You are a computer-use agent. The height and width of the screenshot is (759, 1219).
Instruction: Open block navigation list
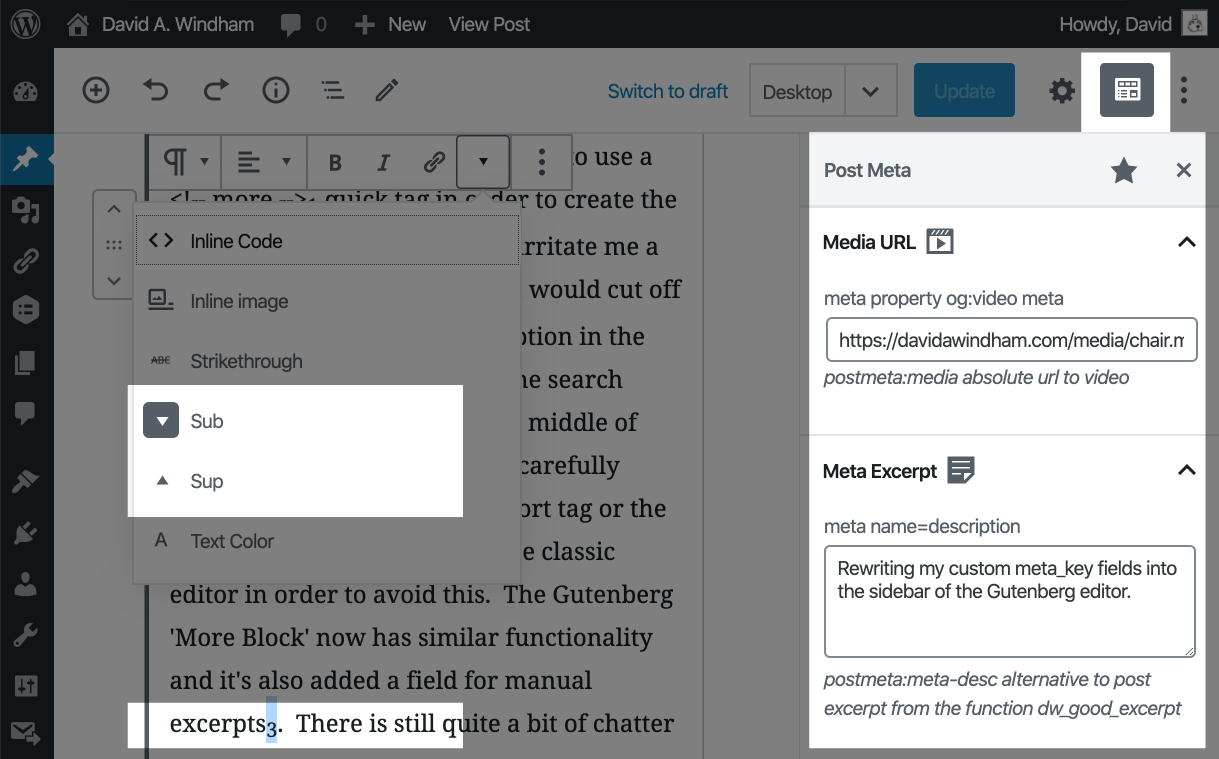(333, 91)
